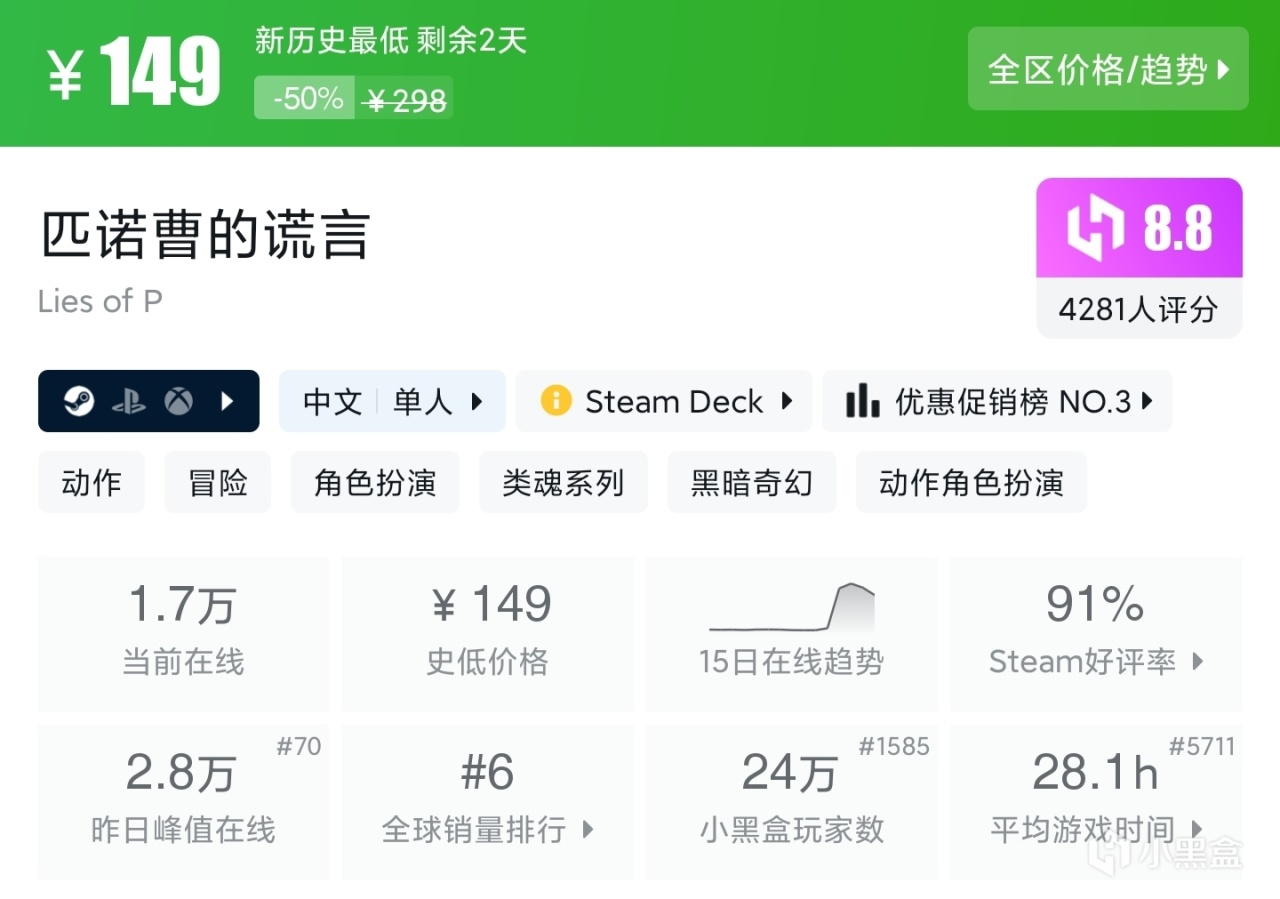The width and height of the screenshot is (1280, 899).
Task: Click the 4281人评分 rating count
Action: 1138,309
